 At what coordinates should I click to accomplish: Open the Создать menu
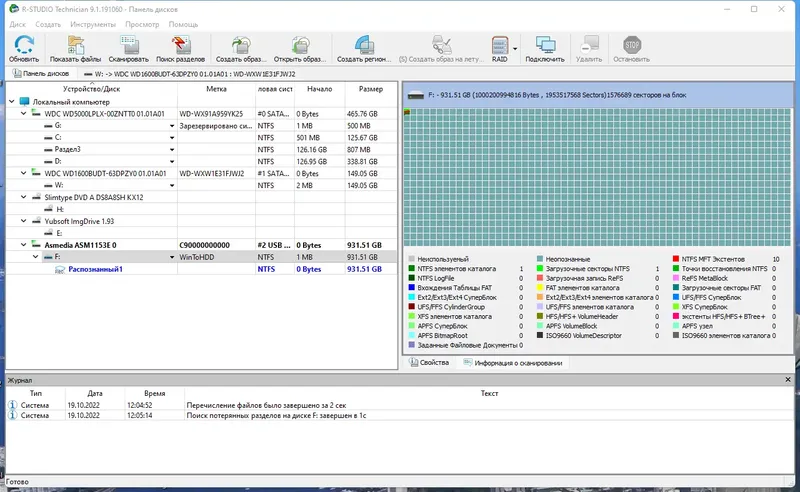48,24
